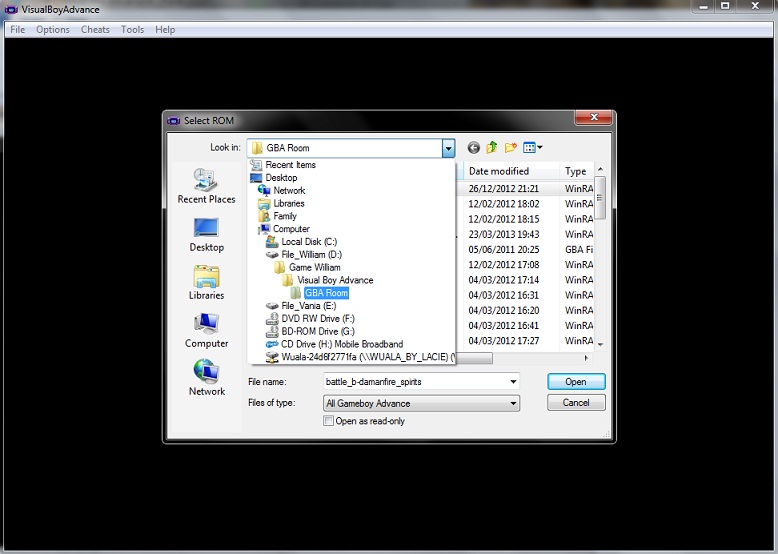
Task: Close the Select ROM dialog
Action: click(x=594, y=118)
